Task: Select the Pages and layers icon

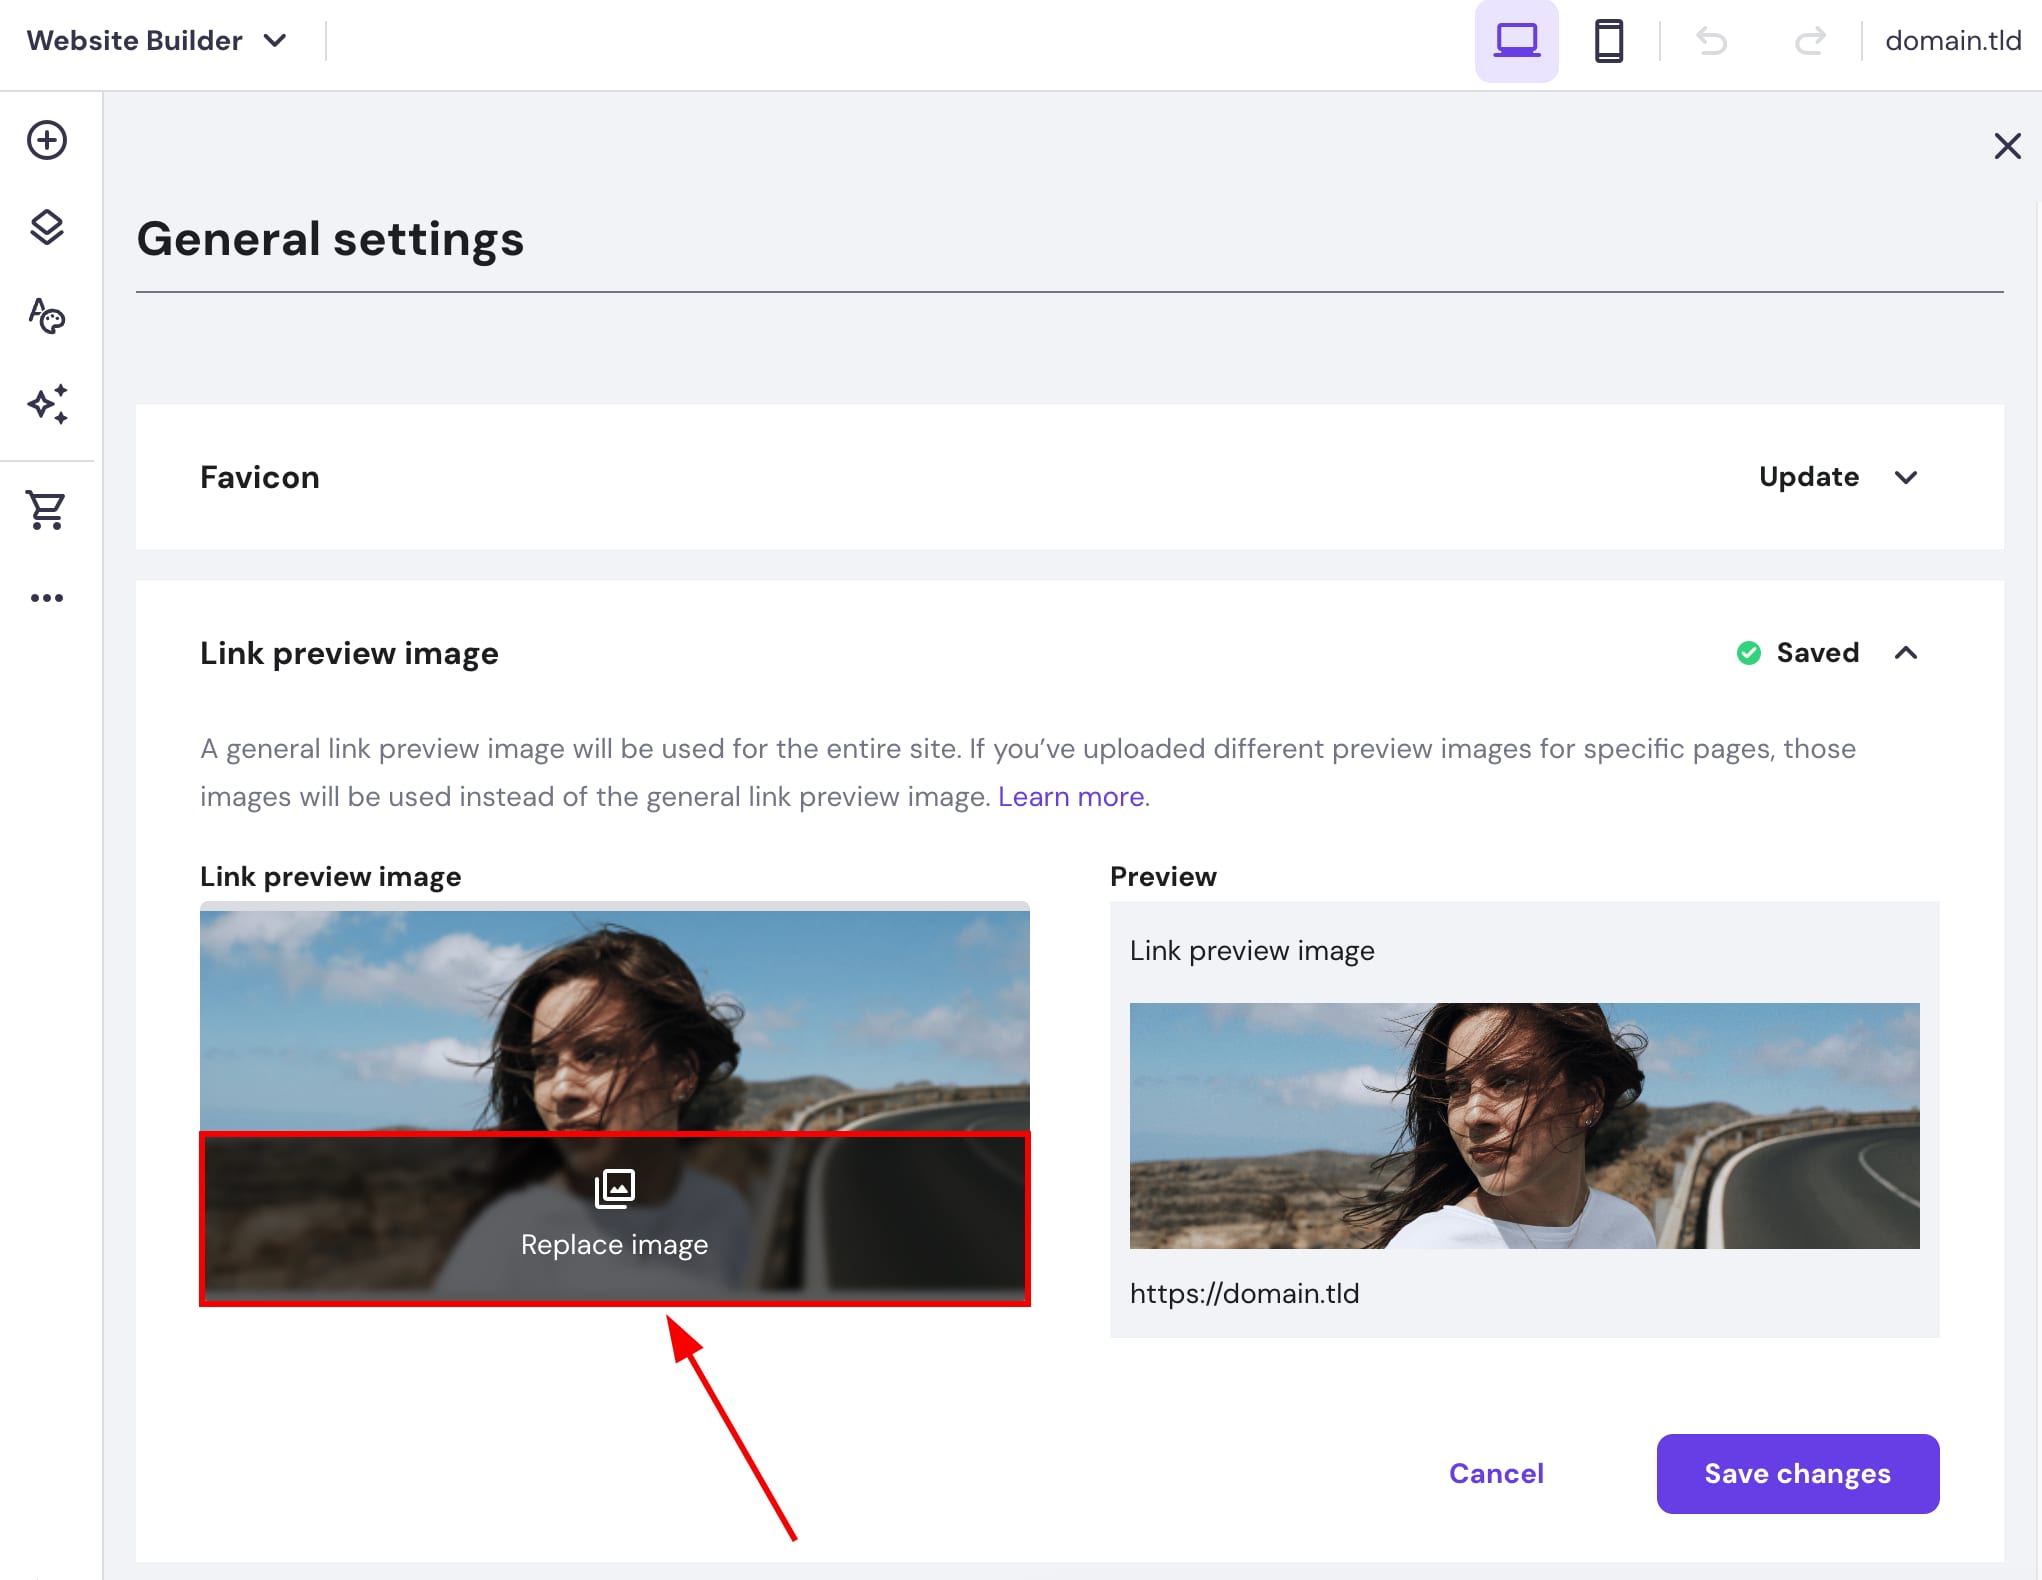Action: 47,227
